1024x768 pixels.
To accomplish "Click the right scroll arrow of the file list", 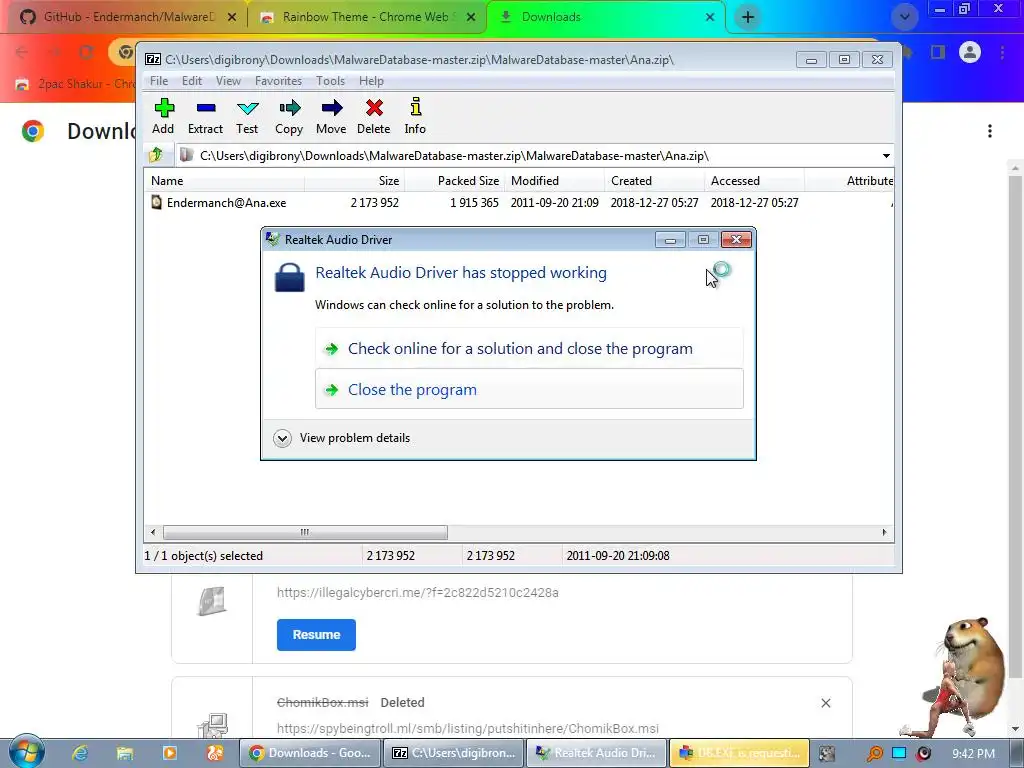I will (884, 532).
